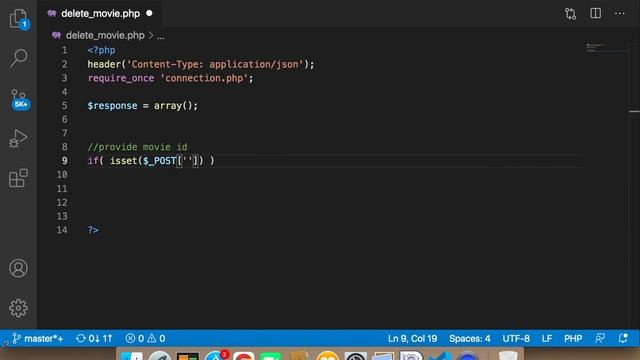The height and width of the screenshot is (360, 640).
Task: Click require_once keyword on line 3
Action: (x=121, y=78)
